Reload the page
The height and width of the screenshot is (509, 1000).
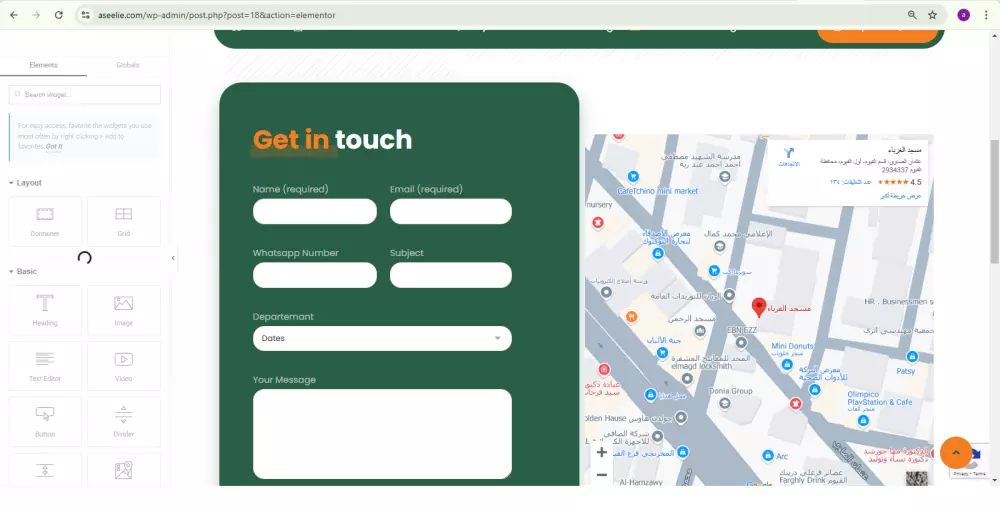[x=59, y=15]
